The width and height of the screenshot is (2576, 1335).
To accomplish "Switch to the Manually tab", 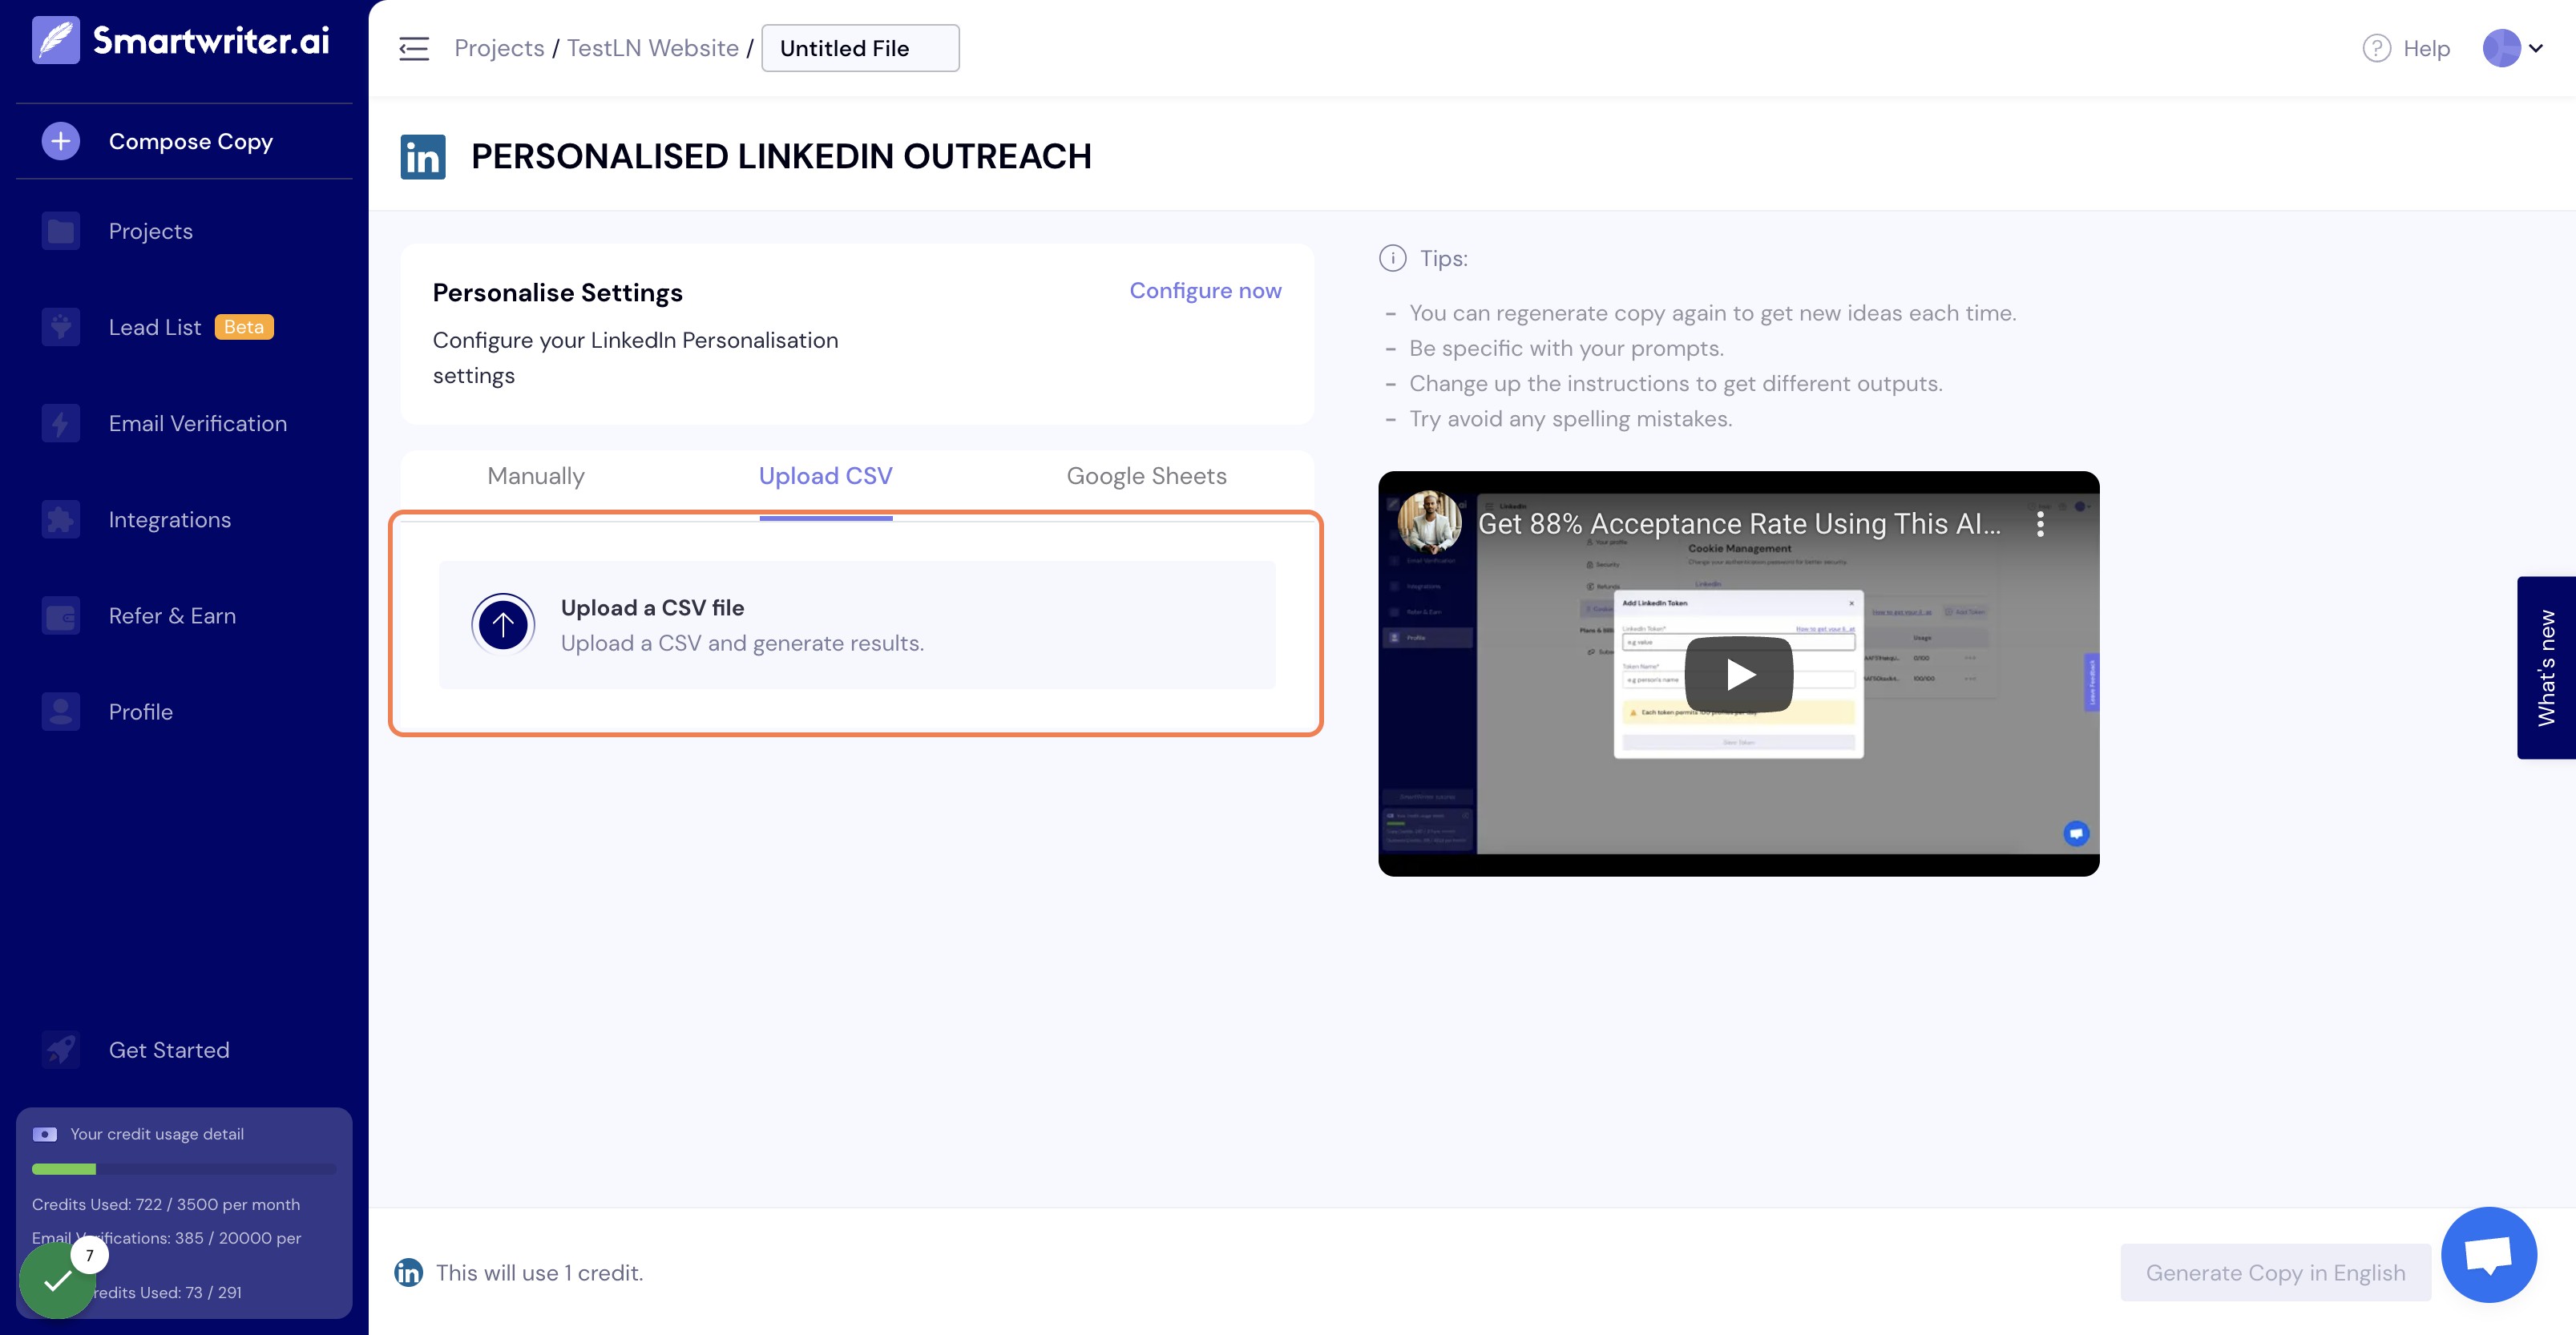I will [536, 476].
